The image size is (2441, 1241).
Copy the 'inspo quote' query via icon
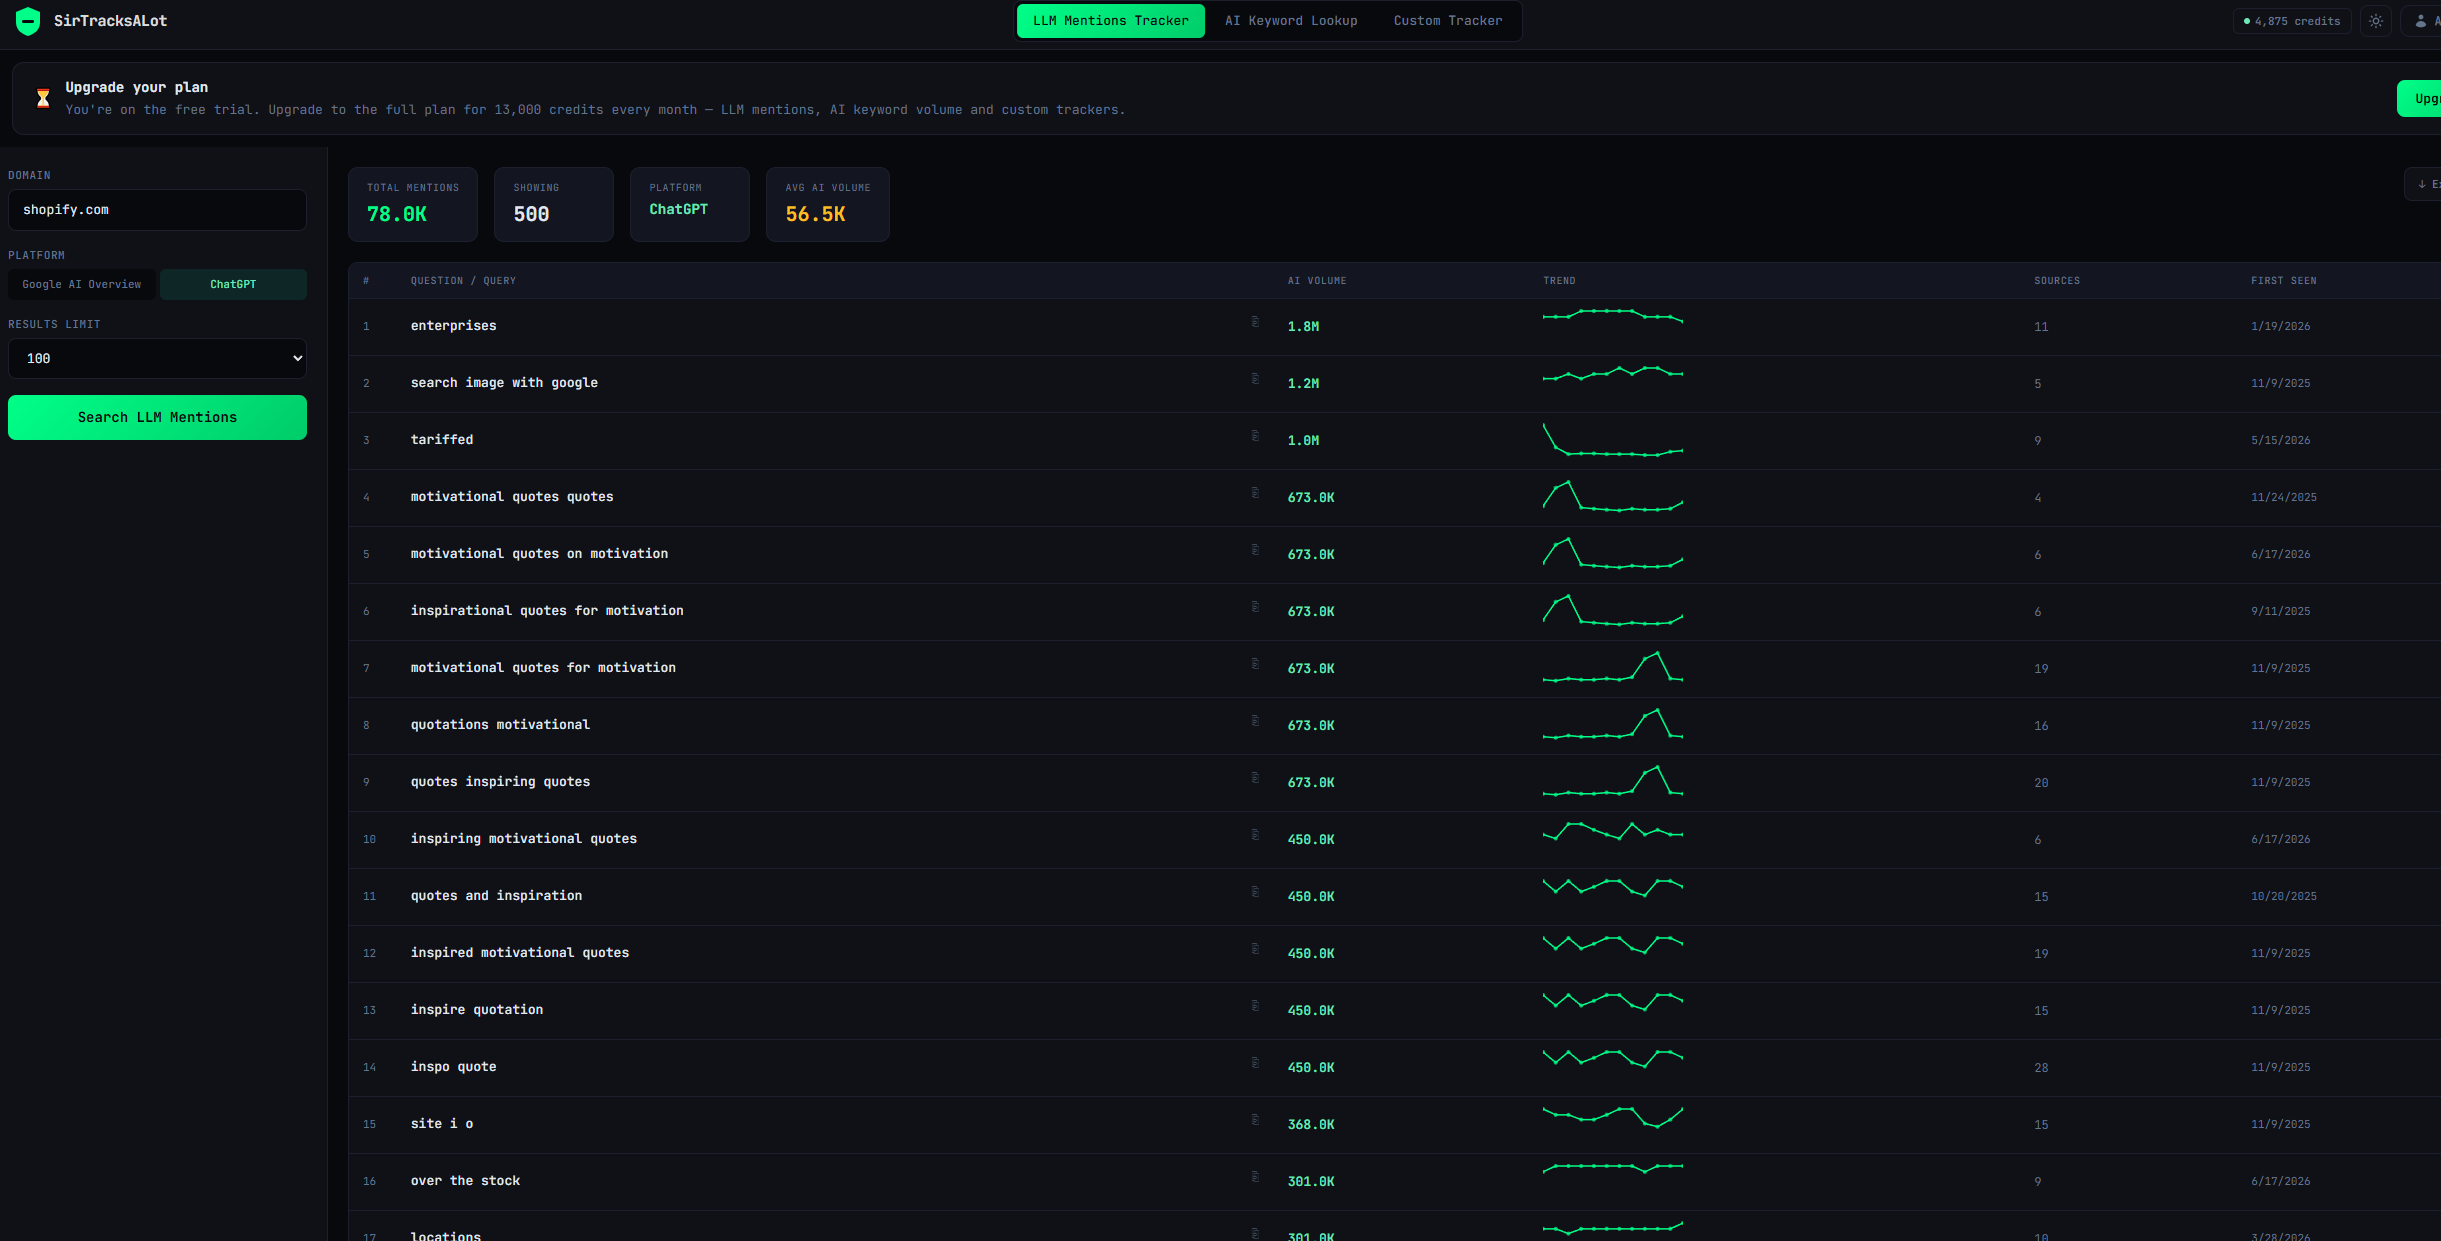pyautogui.click(x=1255, y=1063)
